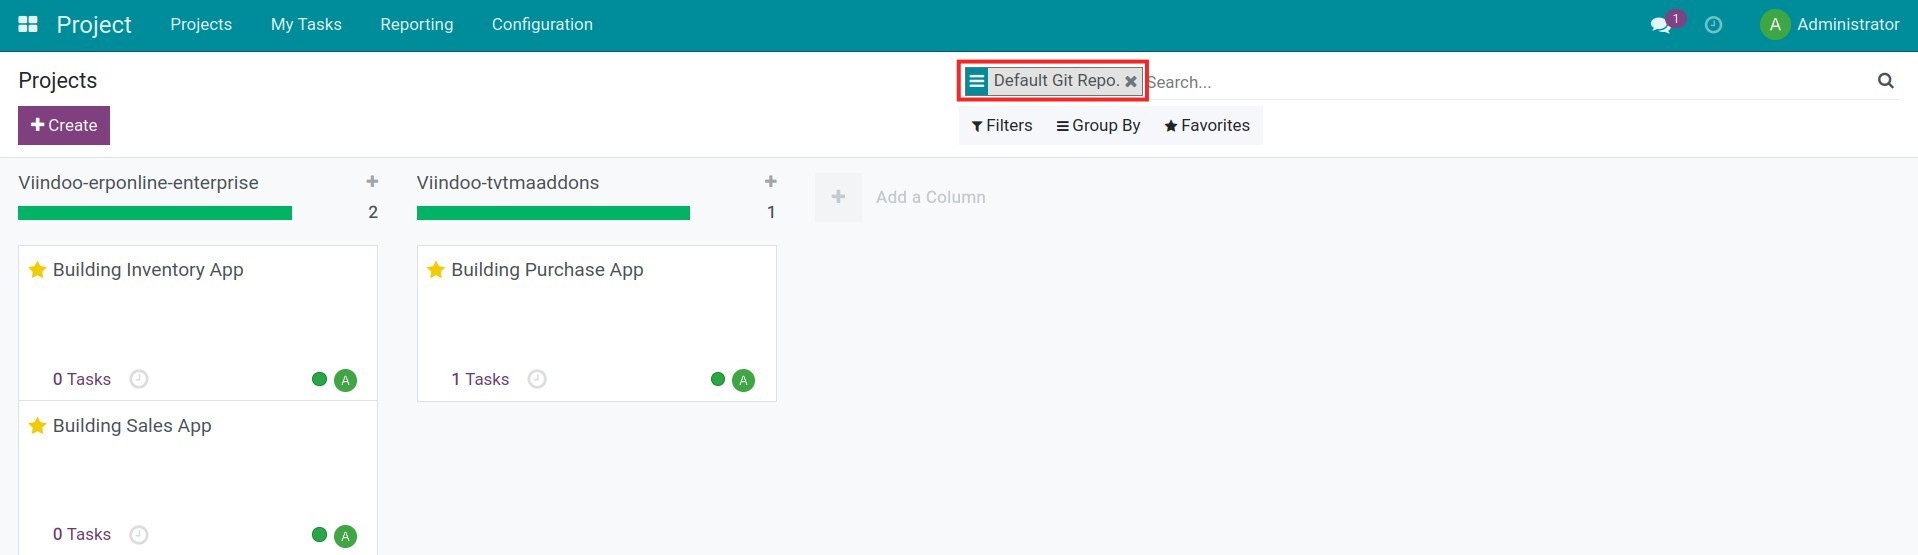Quick add project in Viindoo-tvtmaaddons column
Screen dimensions: 1918x555
[x=770, y=182]
